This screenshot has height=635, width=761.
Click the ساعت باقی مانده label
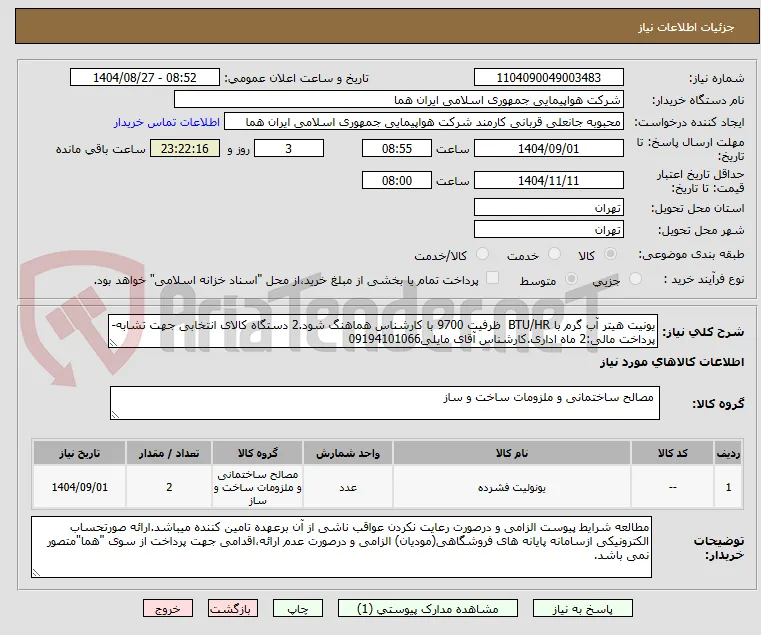point(100,149)
